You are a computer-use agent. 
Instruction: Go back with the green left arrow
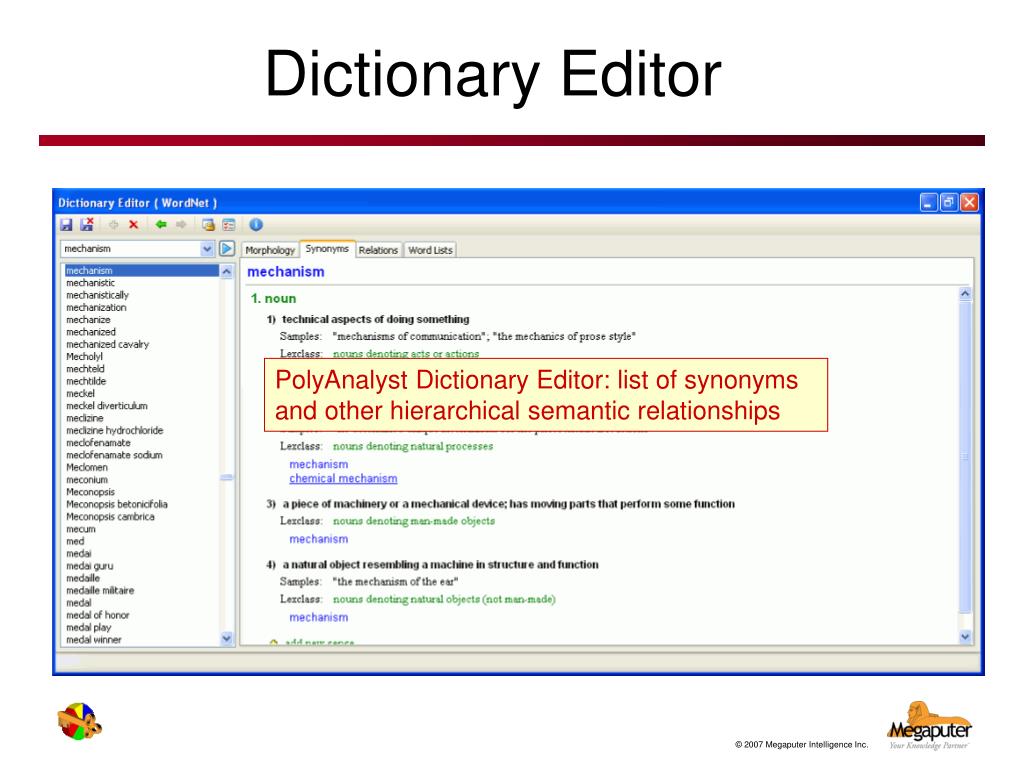point(161,225)
